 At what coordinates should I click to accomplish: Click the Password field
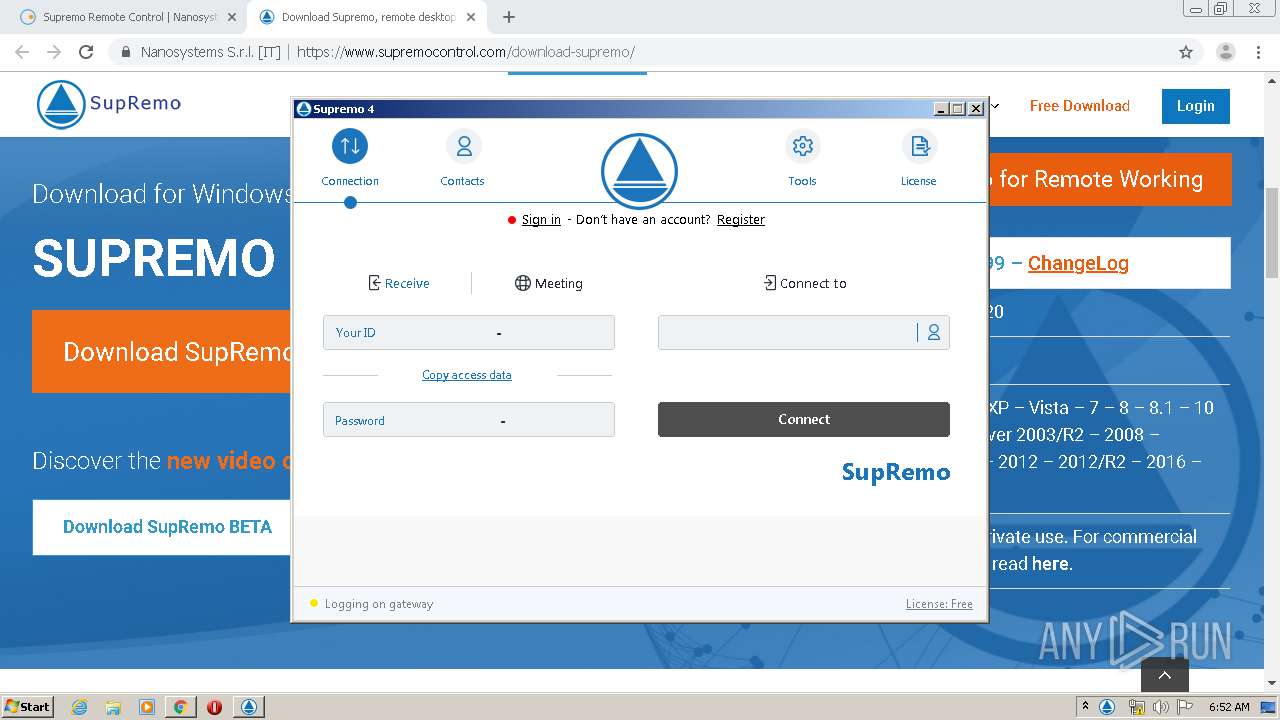pyautogui.click(x=469, y=420)
